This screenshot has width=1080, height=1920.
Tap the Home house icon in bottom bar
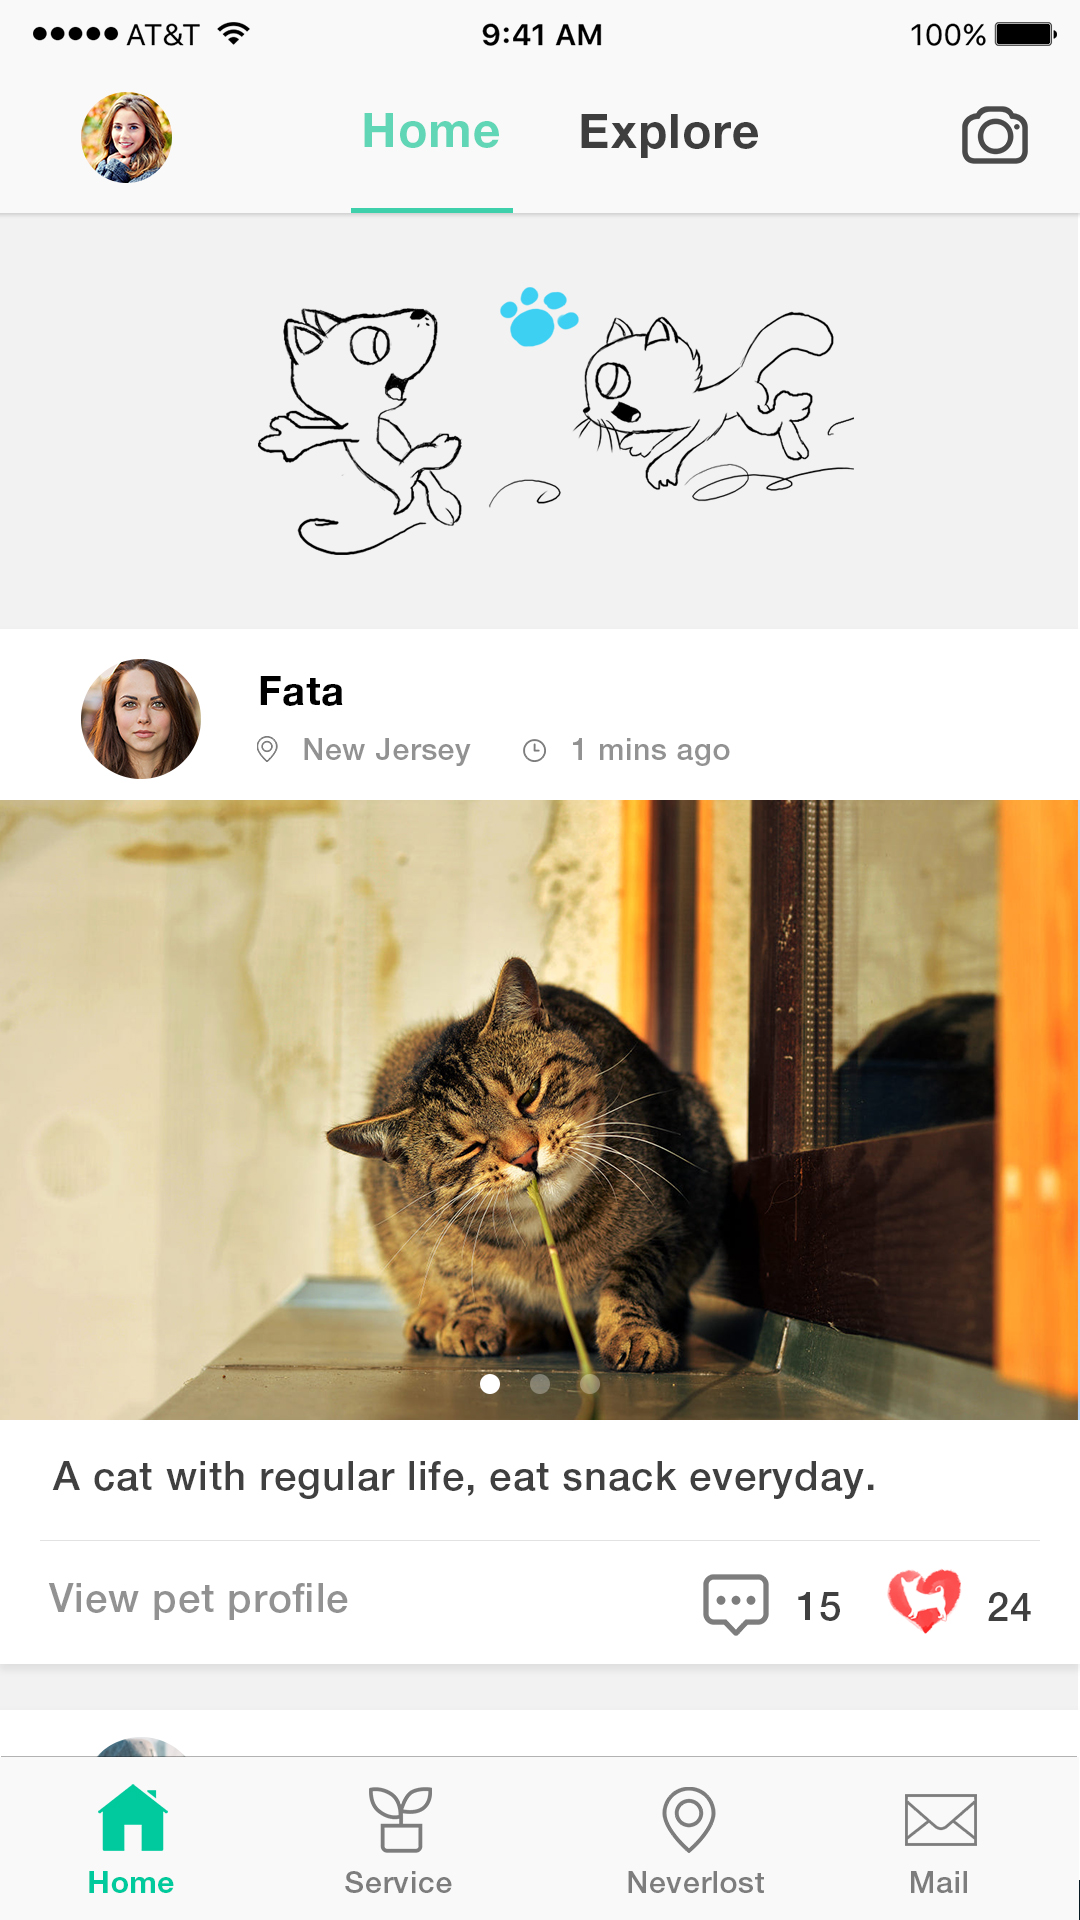(x=132, y=1818)
